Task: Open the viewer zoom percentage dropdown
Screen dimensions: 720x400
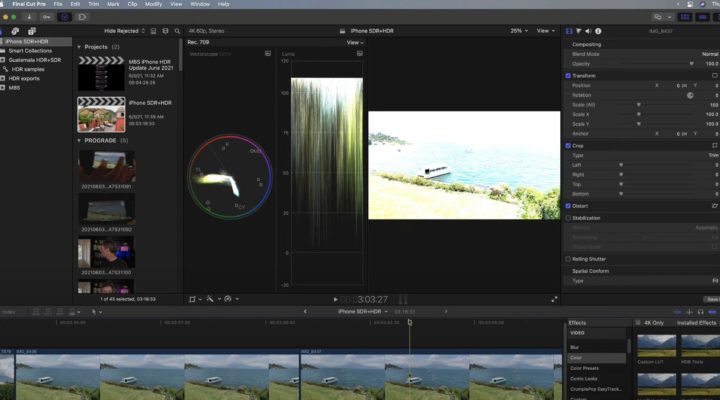Action: 519,31
